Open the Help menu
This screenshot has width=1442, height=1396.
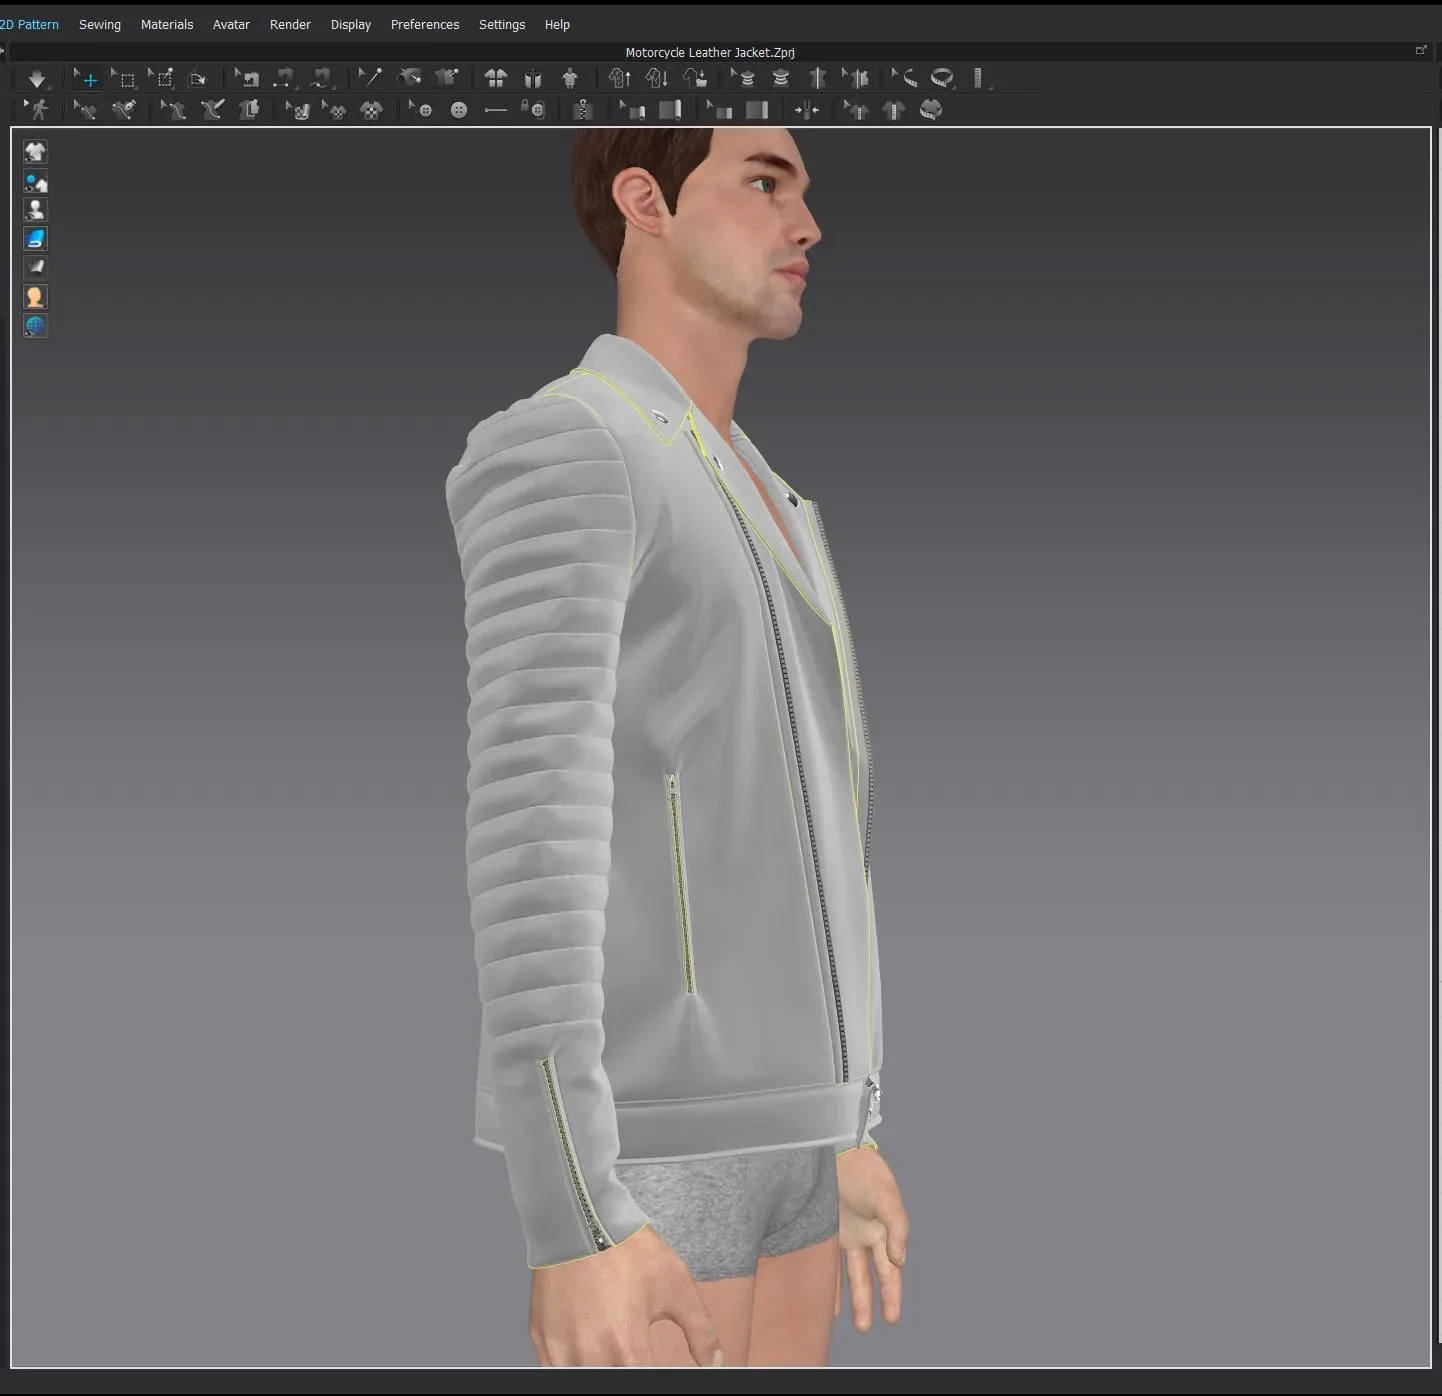(x=557, y=24)
